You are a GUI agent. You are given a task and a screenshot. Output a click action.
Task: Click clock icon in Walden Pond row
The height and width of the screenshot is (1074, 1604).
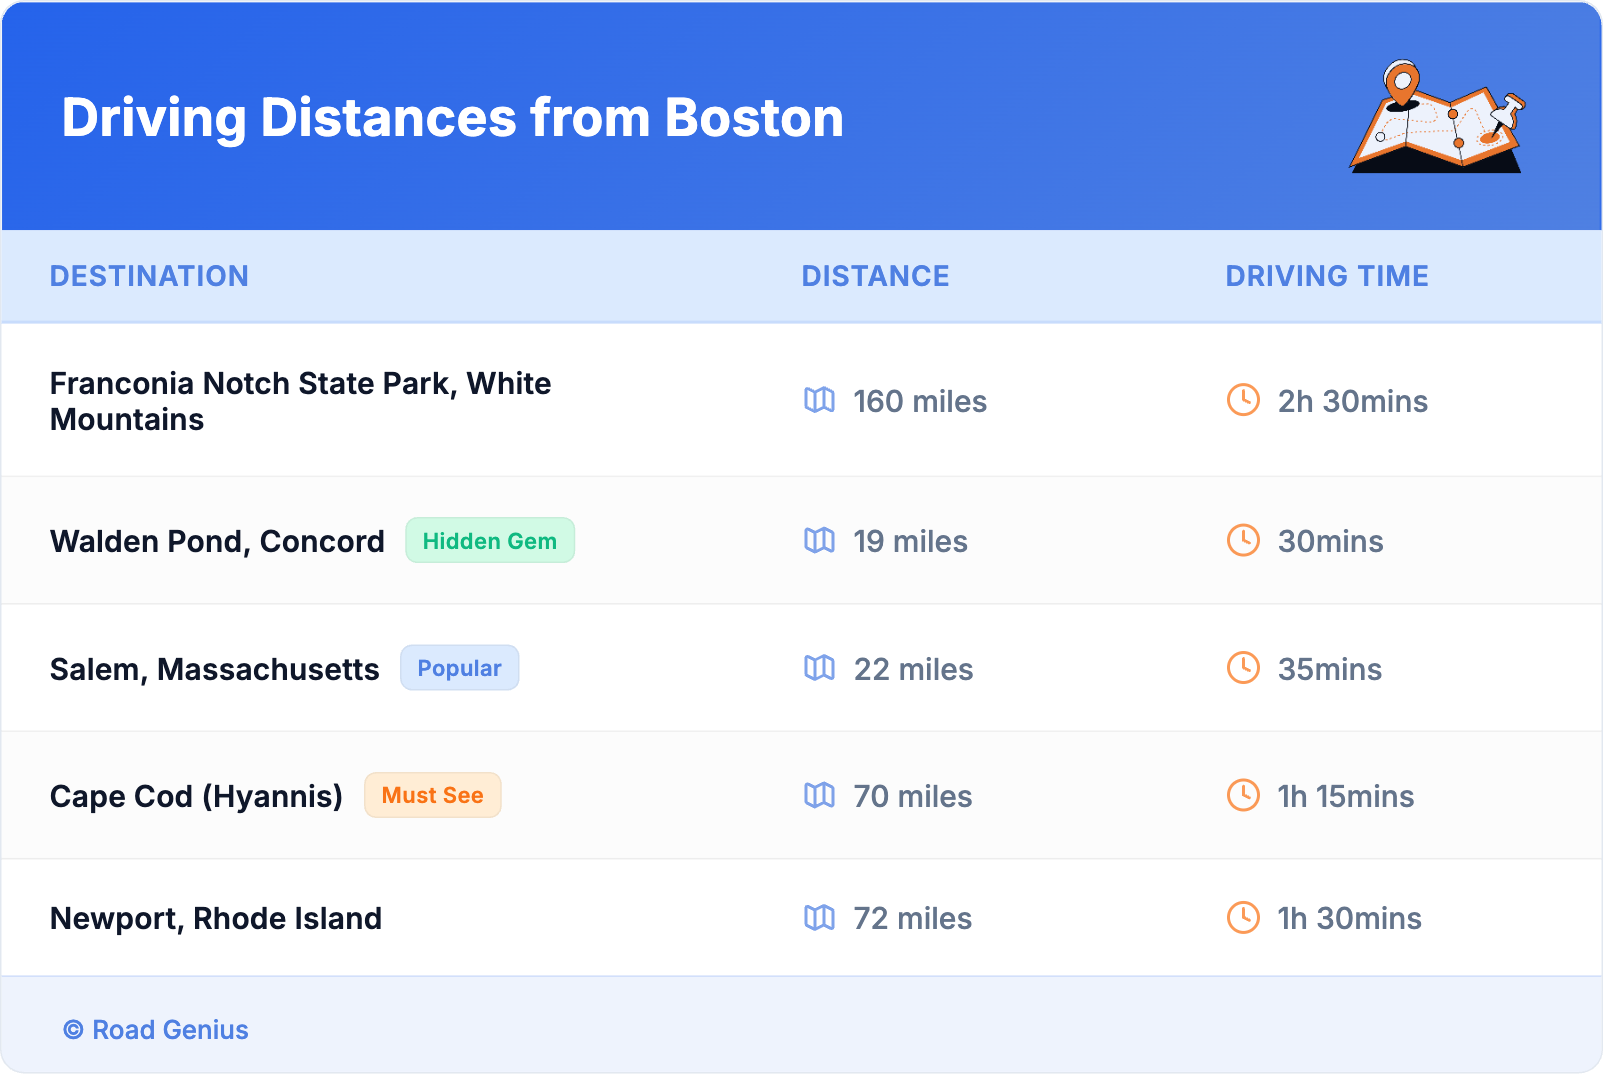point(1243,540)
